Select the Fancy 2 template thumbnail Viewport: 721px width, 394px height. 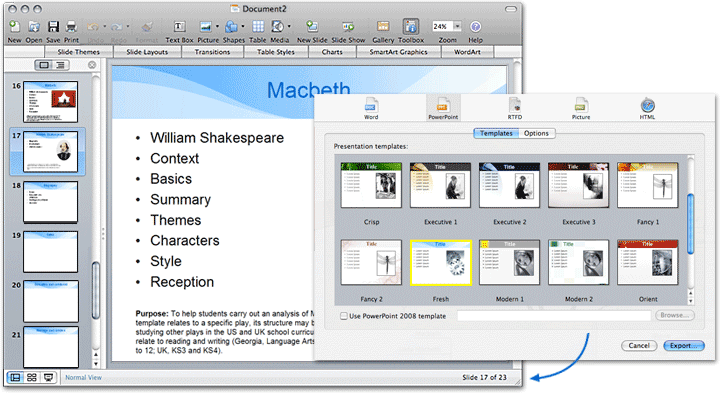point(371,263)
